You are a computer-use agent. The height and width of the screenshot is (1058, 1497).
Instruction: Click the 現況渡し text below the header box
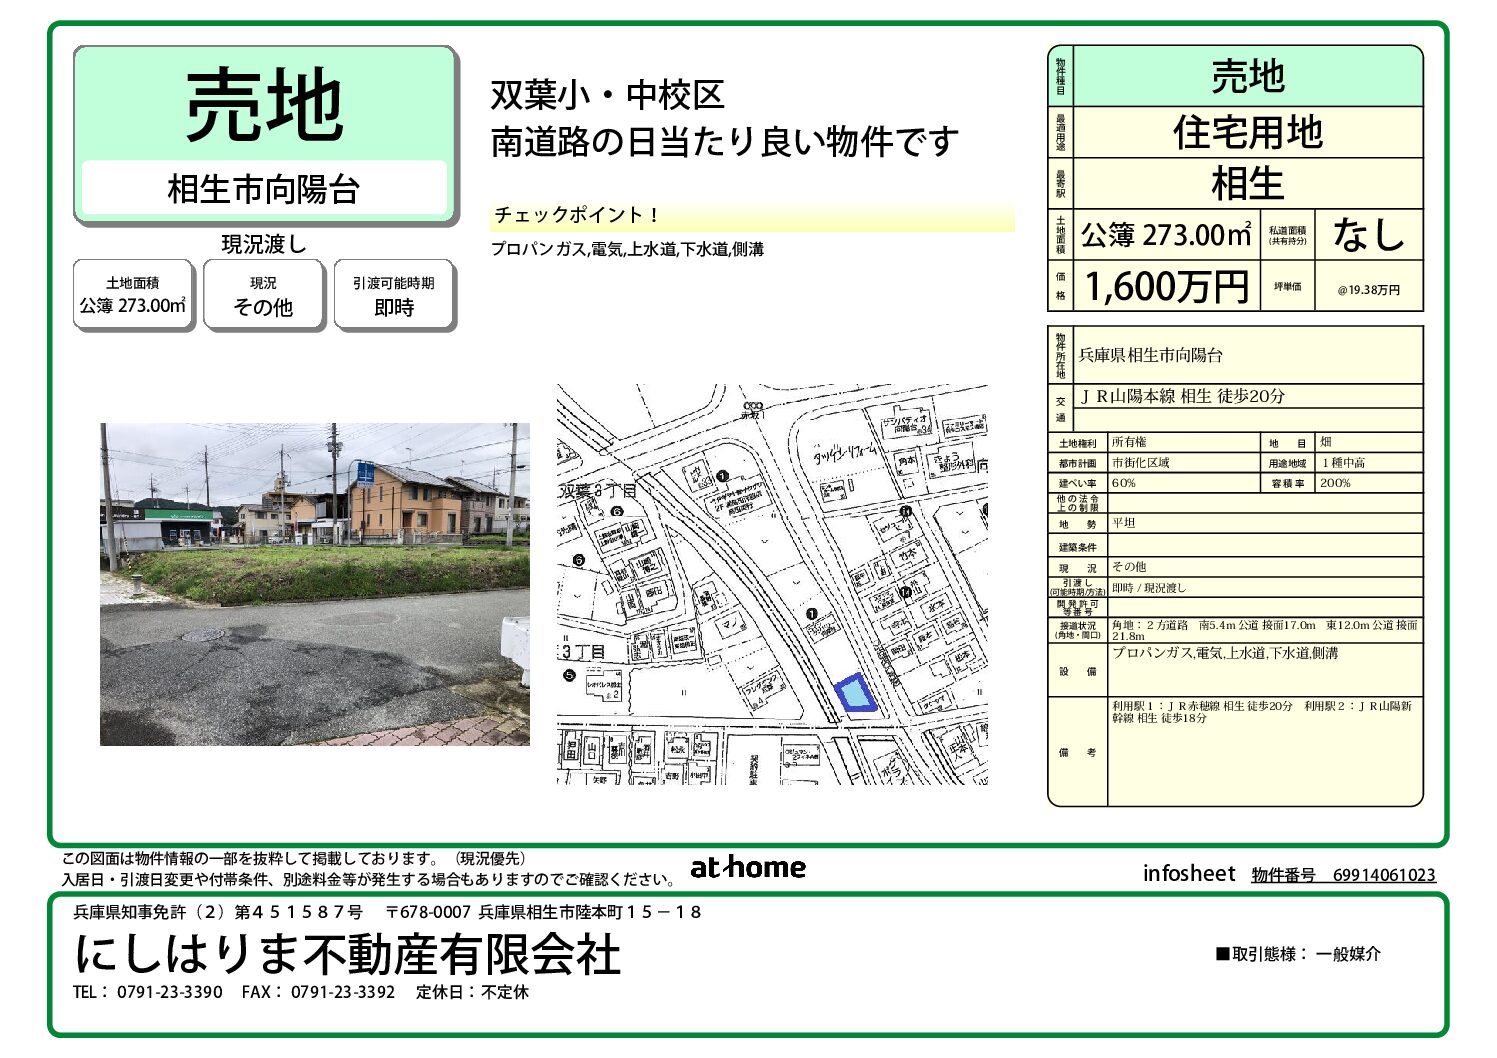[x=264, y=244]
